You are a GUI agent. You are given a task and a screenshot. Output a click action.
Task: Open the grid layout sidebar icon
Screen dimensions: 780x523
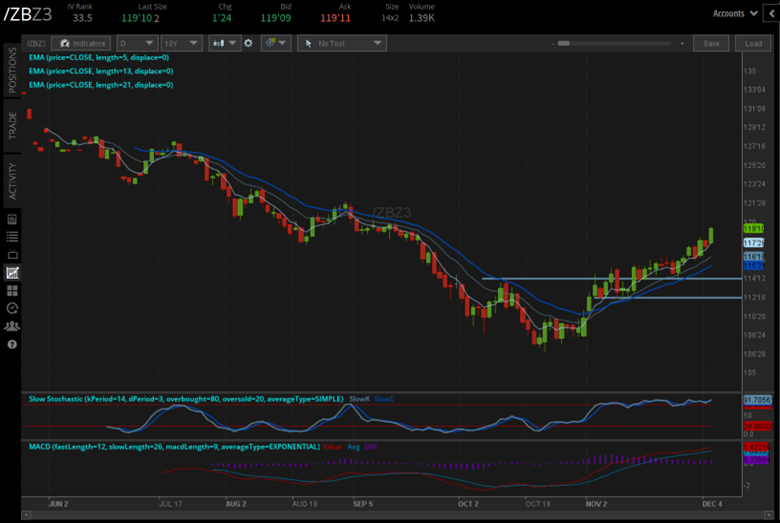point(12,290)
